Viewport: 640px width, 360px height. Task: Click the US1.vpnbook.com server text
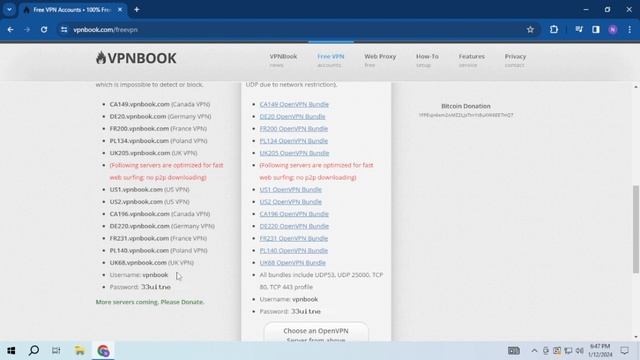pyautogui.click(x=136, y=189)
